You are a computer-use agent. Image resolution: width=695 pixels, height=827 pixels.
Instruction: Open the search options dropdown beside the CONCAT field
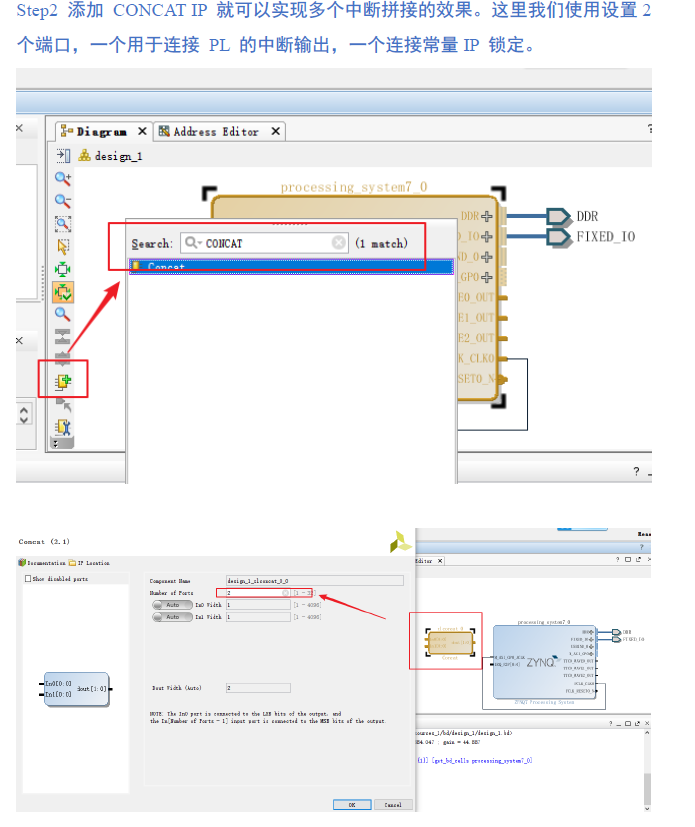(x=193, y=243)
